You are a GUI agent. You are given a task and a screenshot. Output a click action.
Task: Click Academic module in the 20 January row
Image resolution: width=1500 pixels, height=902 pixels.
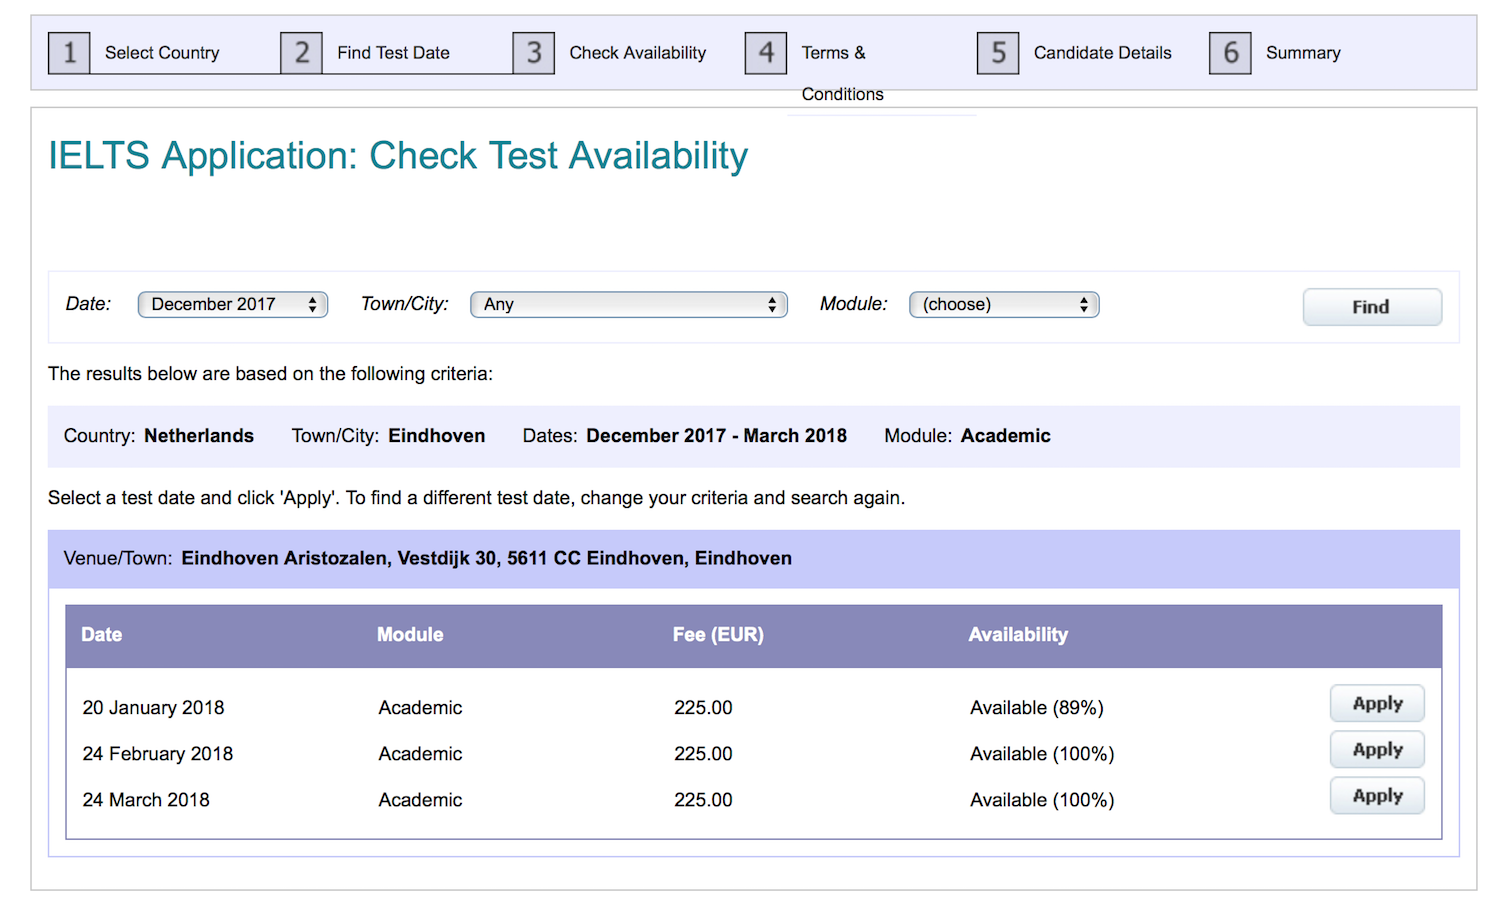[x=420, y=708]
